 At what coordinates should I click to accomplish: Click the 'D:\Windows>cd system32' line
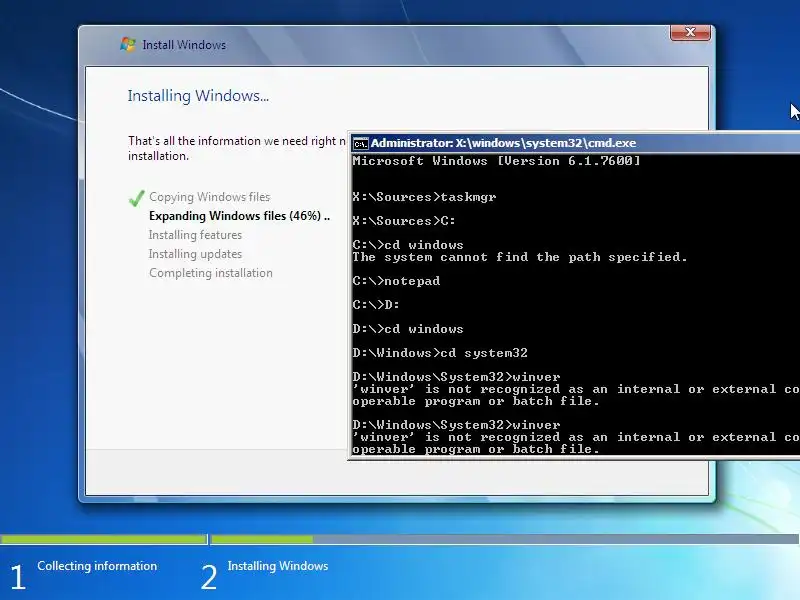(x=440, y=353)
